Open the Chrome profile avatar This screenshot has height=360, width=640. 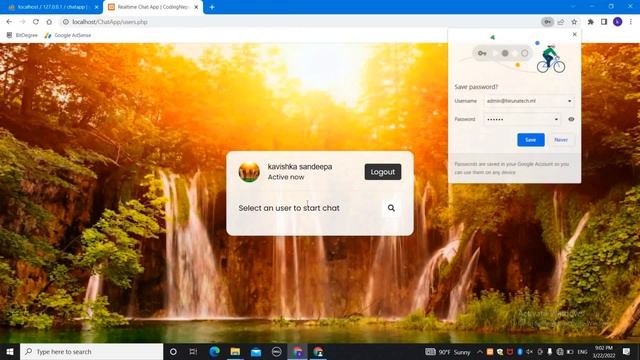(618, 22)
